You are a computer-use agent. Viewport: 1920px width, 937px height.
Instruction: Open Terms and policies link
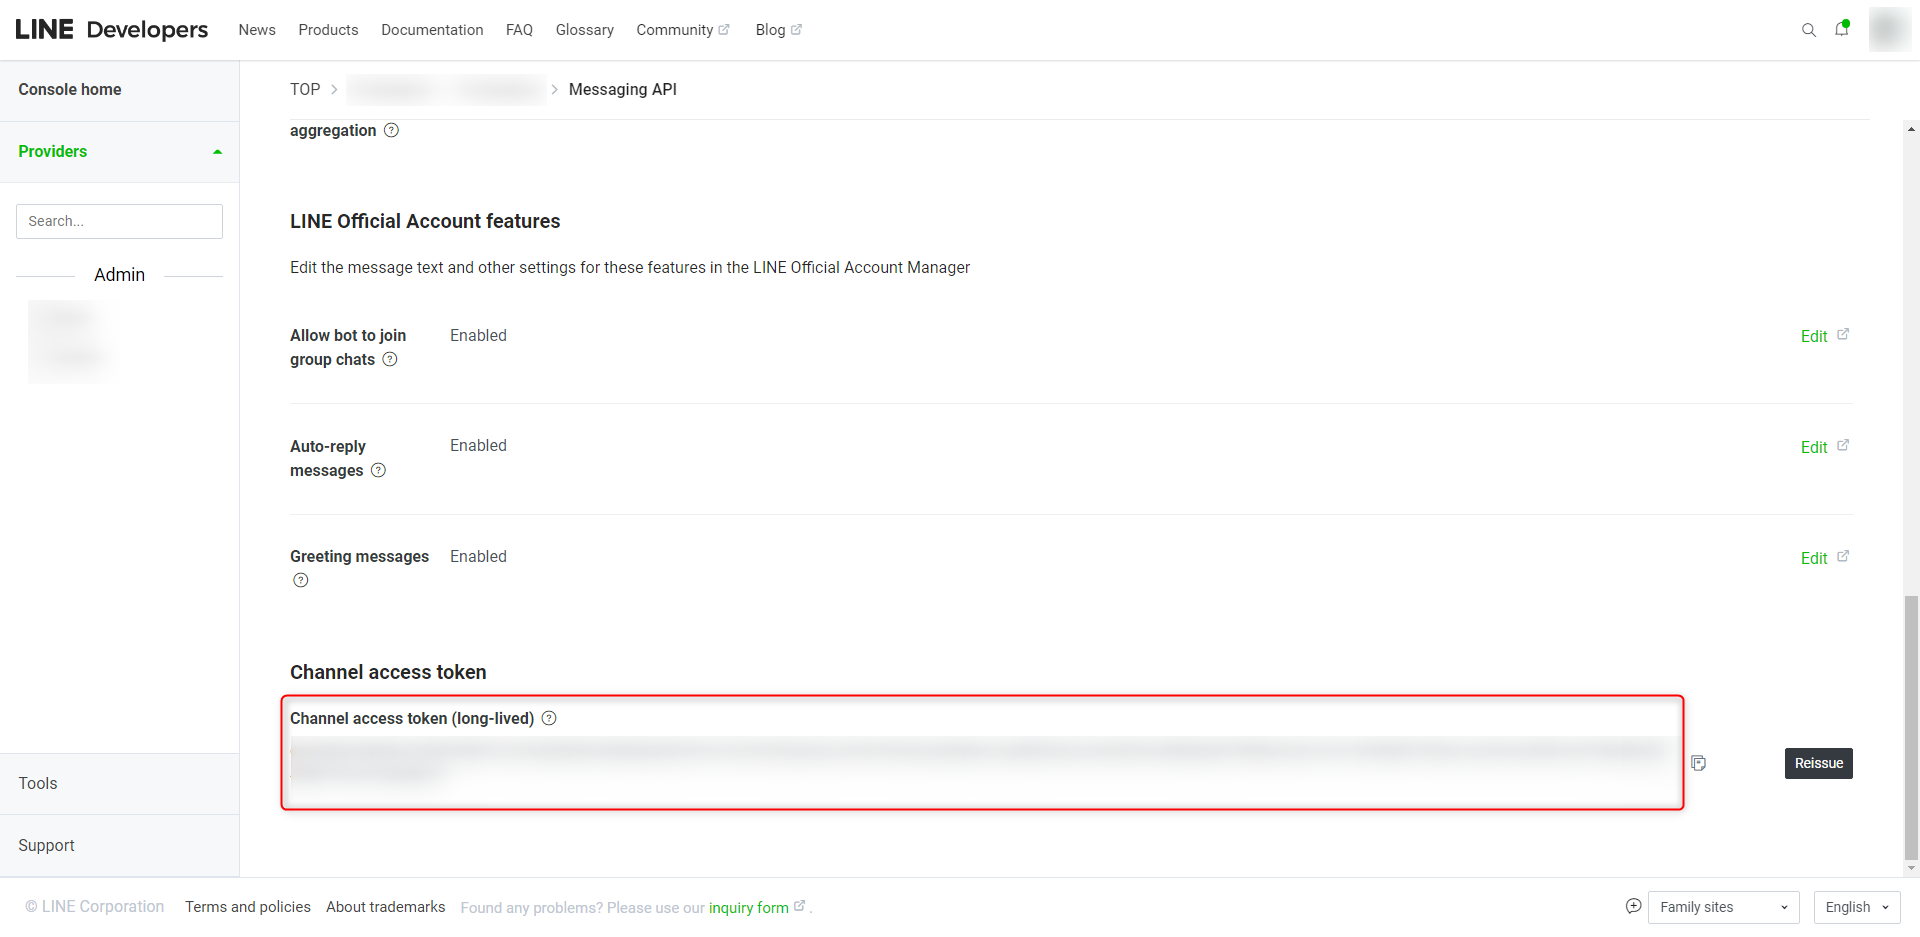coord(248,907)
